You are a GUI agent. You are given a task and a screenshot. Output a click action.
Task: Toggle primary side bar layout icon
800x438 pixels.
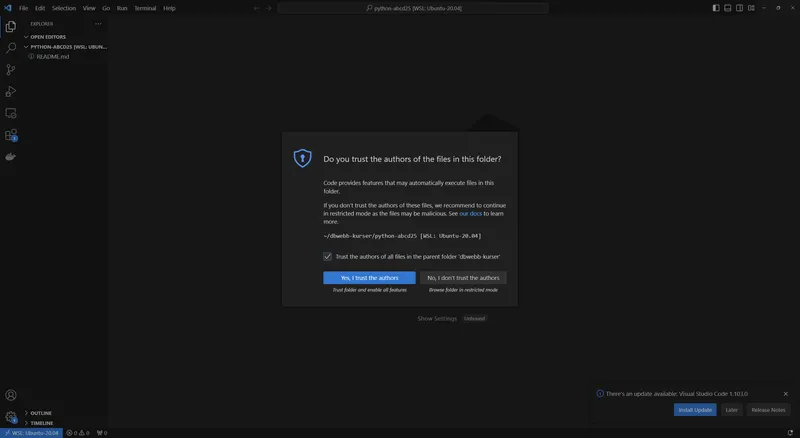tap(716, 8)
